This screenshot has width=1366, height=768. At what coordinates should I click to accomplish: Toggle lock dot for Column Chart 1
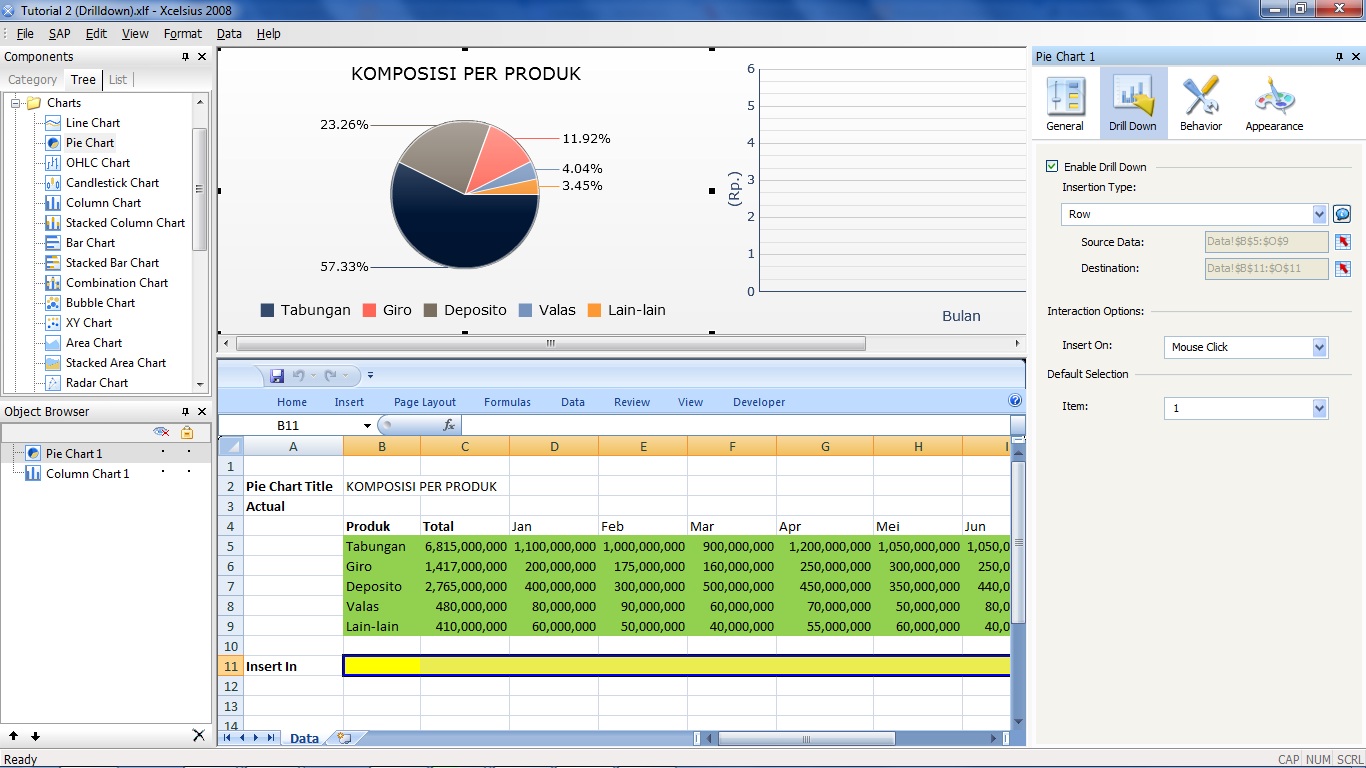pos(188,473)
